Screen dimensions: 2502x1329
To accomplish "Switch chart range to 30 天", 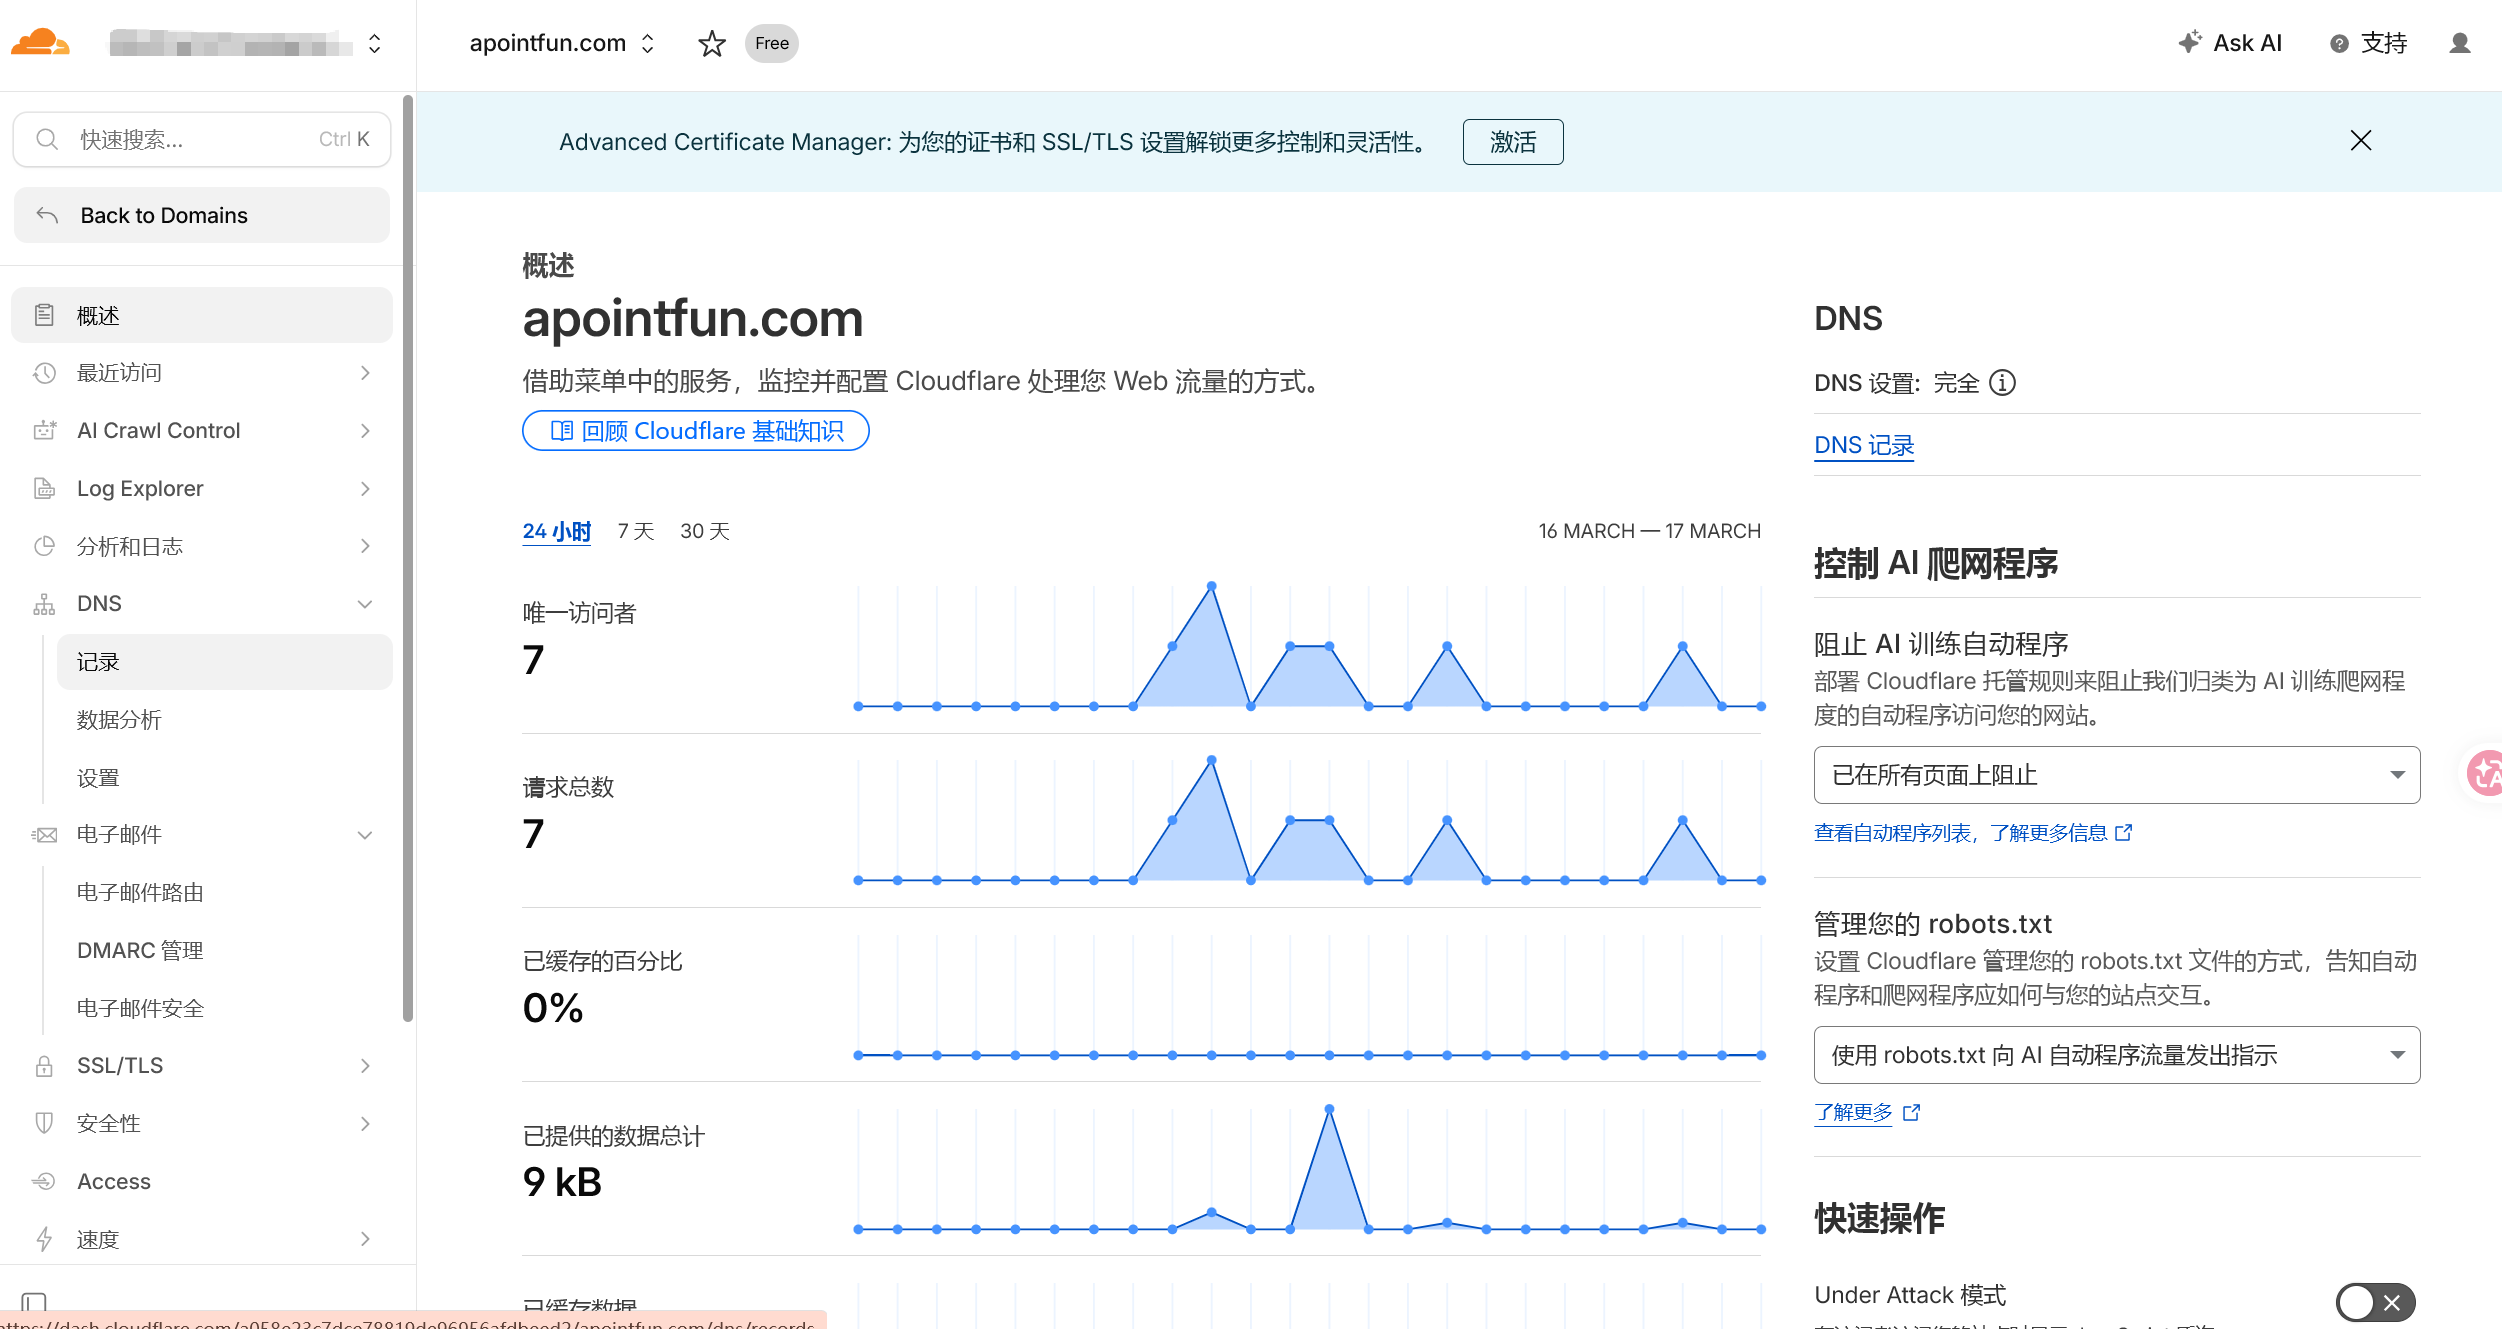I will pos(705,531).
